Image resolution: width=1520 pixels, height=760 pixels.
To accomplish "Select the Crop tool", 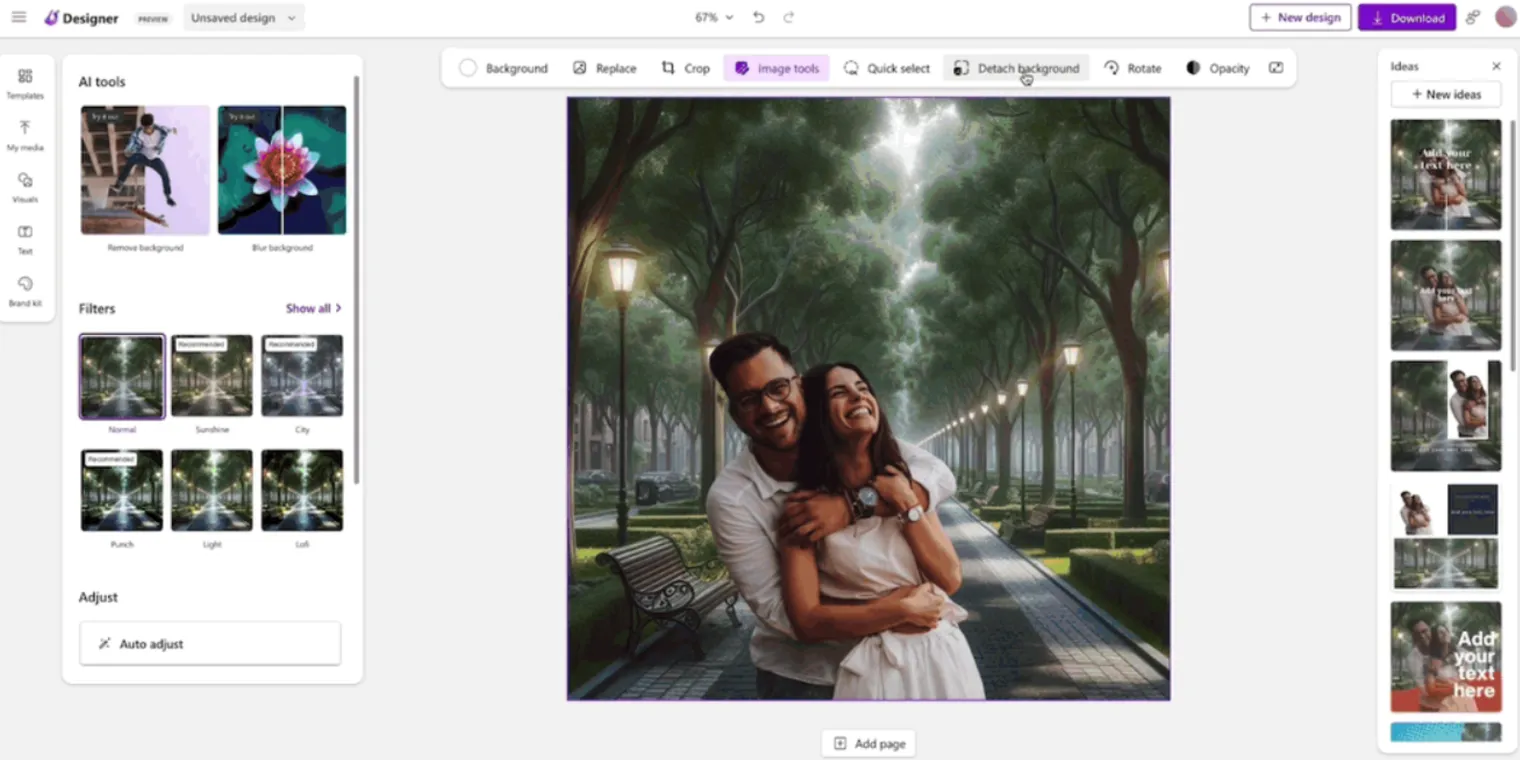I will pos(685,68).
